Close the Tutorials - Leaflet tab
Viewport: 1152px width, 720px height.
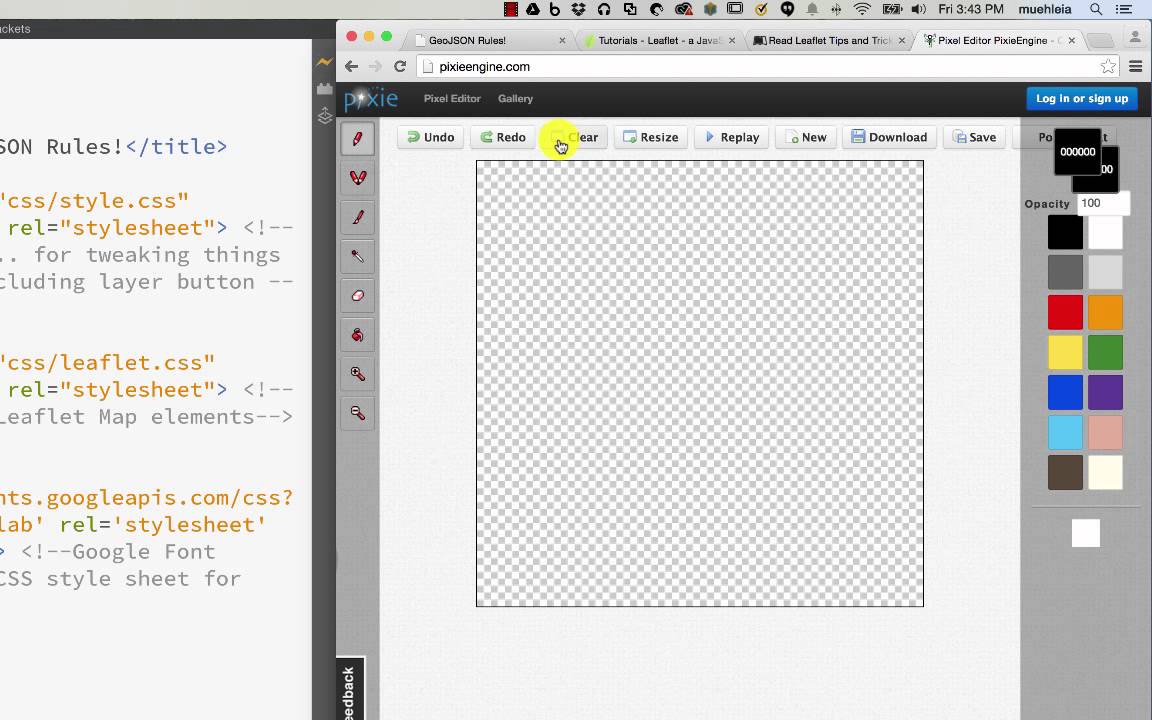[x=732, y=40]
